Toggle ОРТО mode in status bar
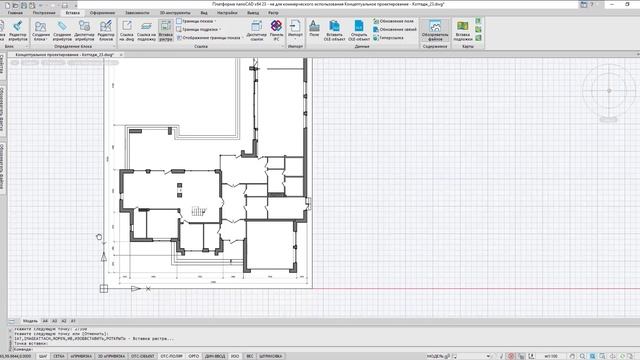The height and width of the screenshot is (360, 640). [193, 356]
